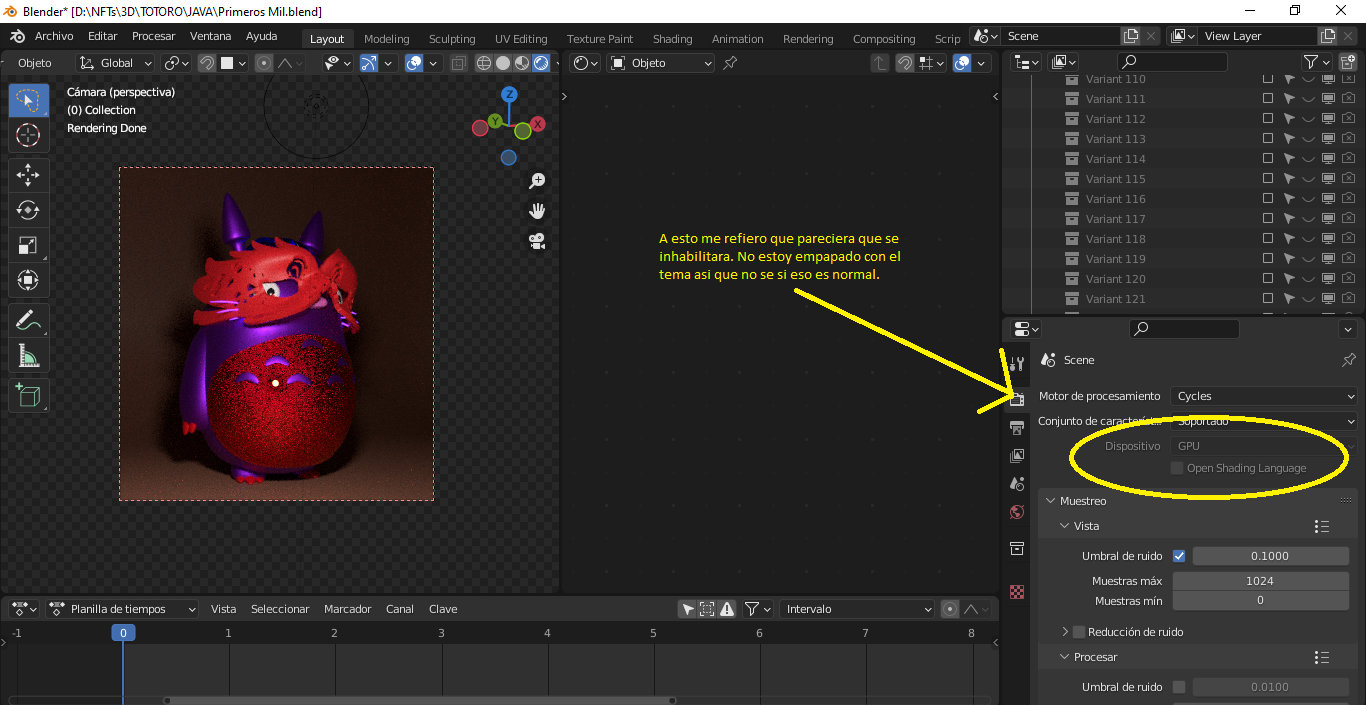Switch to the Modeling workspace tab

pos(387,39)
